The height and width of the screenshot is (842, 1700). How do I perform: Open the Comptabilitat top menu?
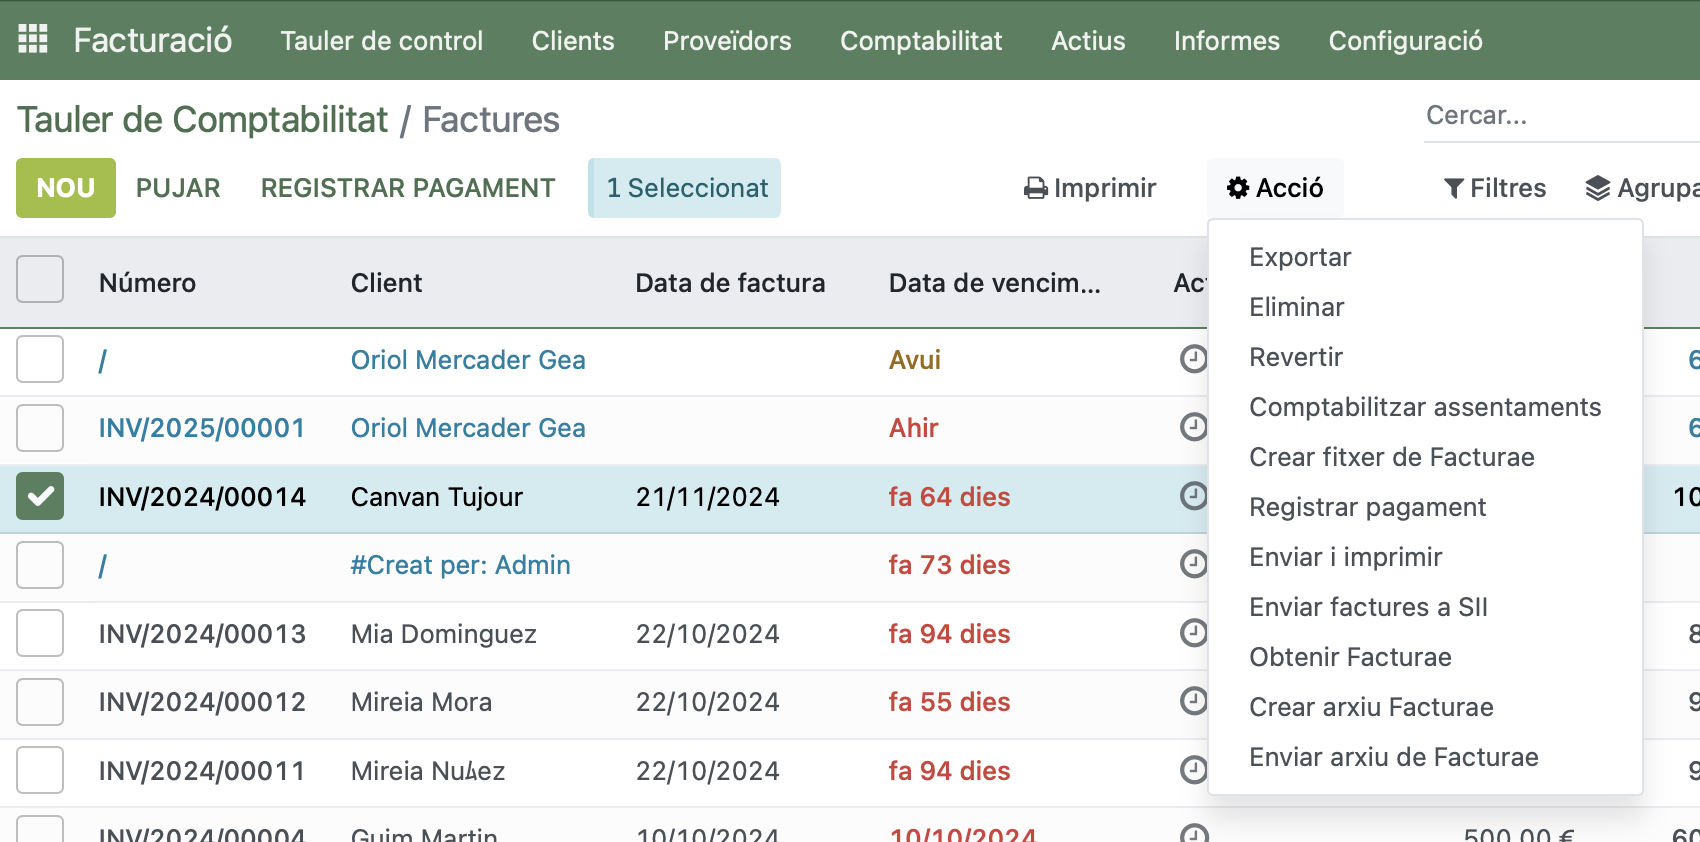click(920, 41)
